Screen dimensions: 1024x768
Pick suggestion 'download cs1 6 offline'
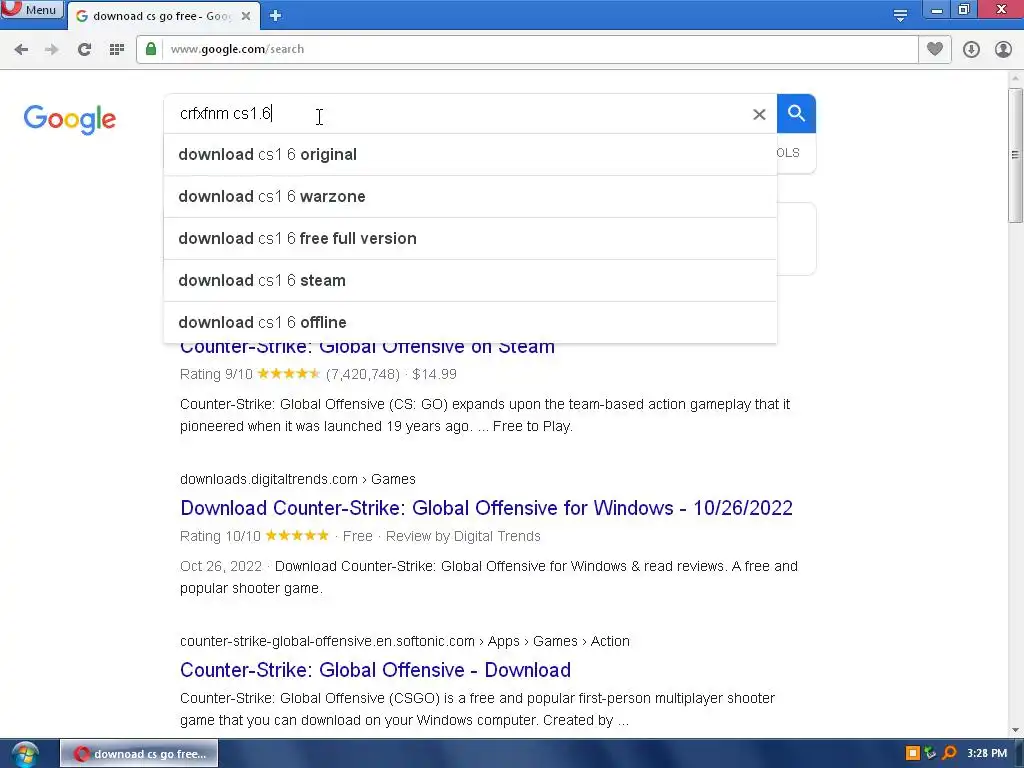[470, 322]
